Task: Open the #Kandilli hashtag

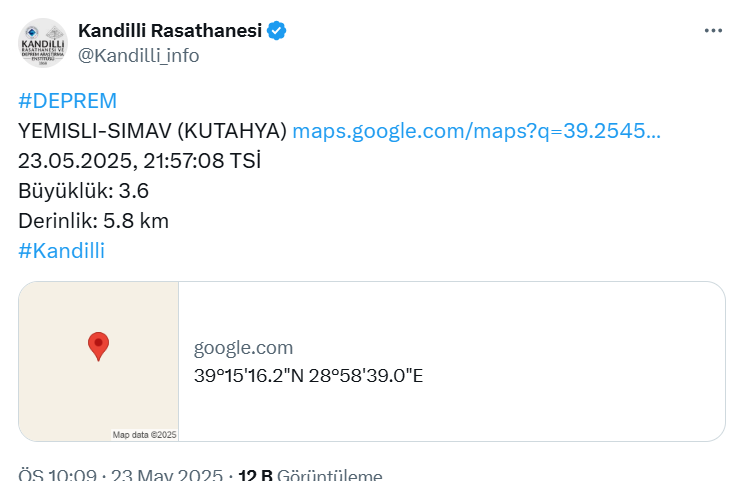Action: (62, 251)
